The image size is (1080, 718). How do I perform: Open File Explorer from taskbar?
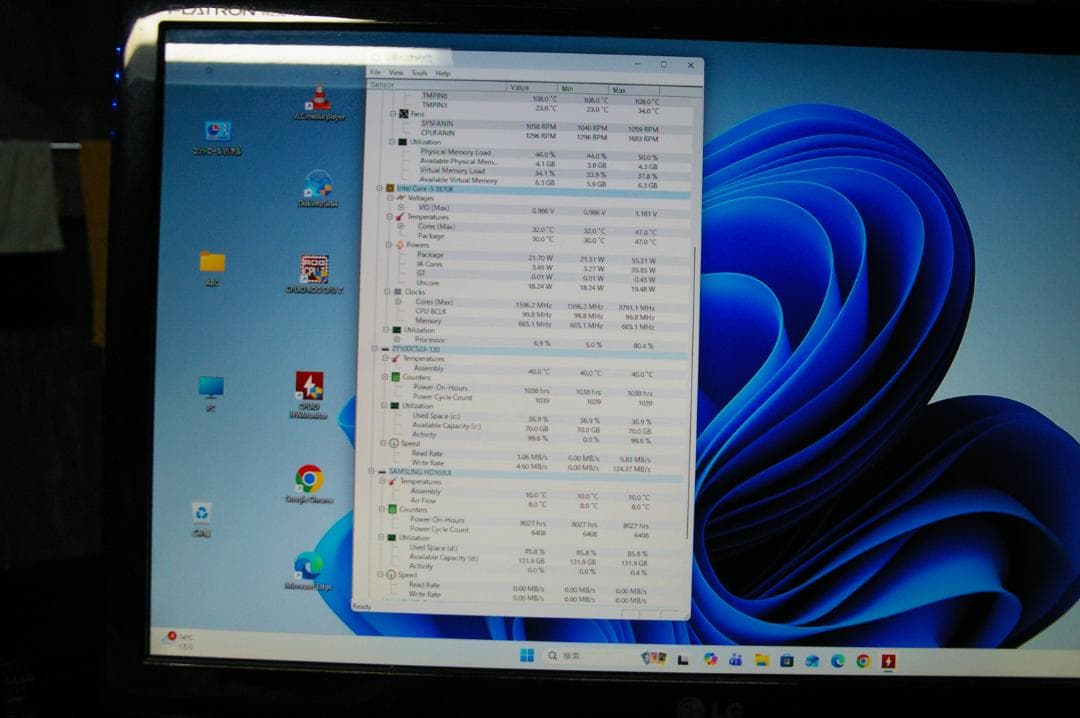click(x=761, y=660)
